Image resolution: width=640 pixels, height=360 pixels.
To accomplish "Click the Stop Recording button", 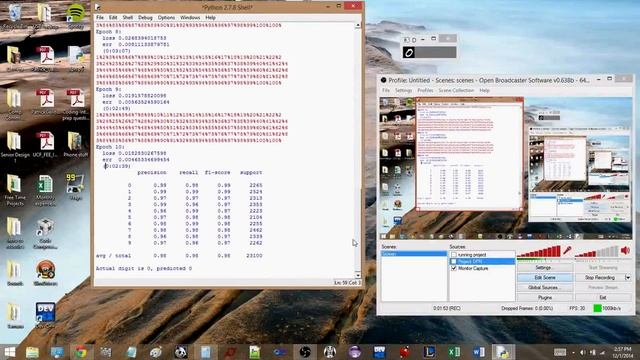I will point(600,278).
